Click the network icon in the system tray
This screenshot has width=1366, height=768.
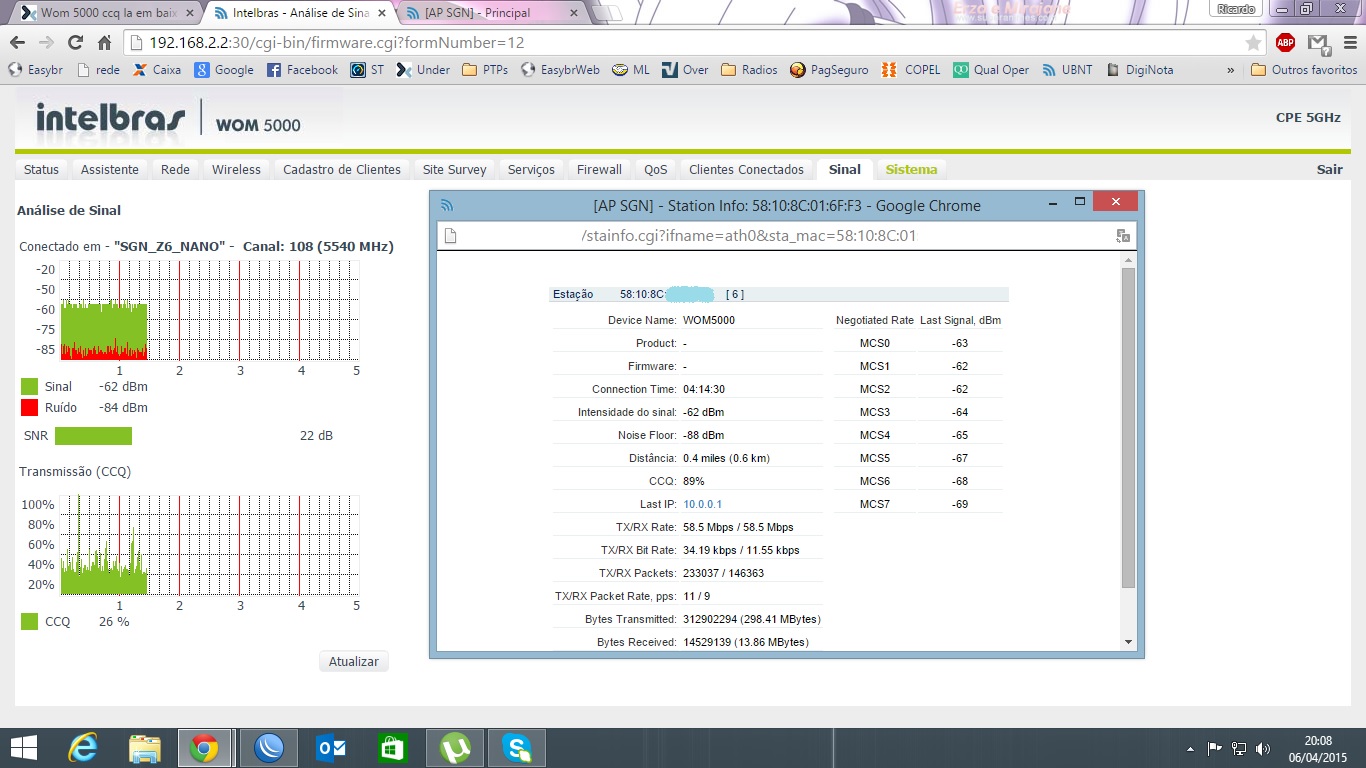pos(1239,748)
